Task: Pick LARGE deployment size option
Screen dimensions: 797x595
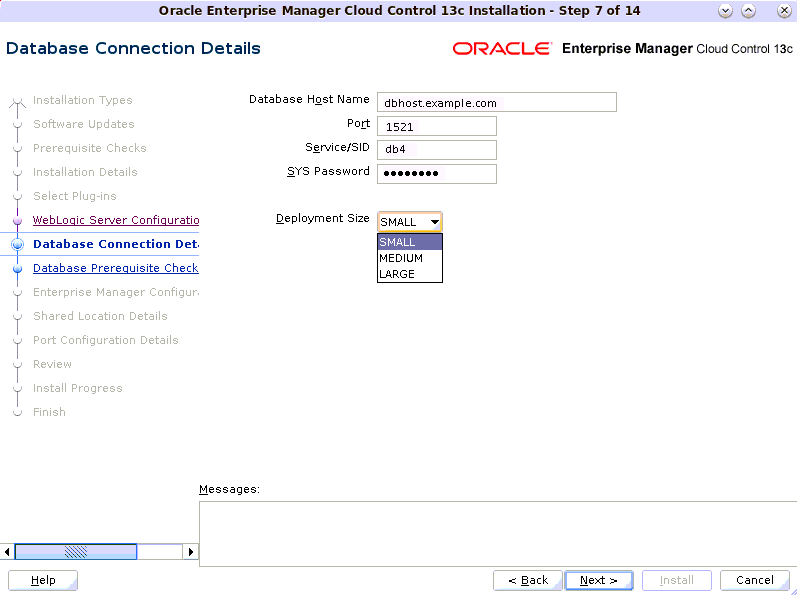Action: [x=410, y=274]
